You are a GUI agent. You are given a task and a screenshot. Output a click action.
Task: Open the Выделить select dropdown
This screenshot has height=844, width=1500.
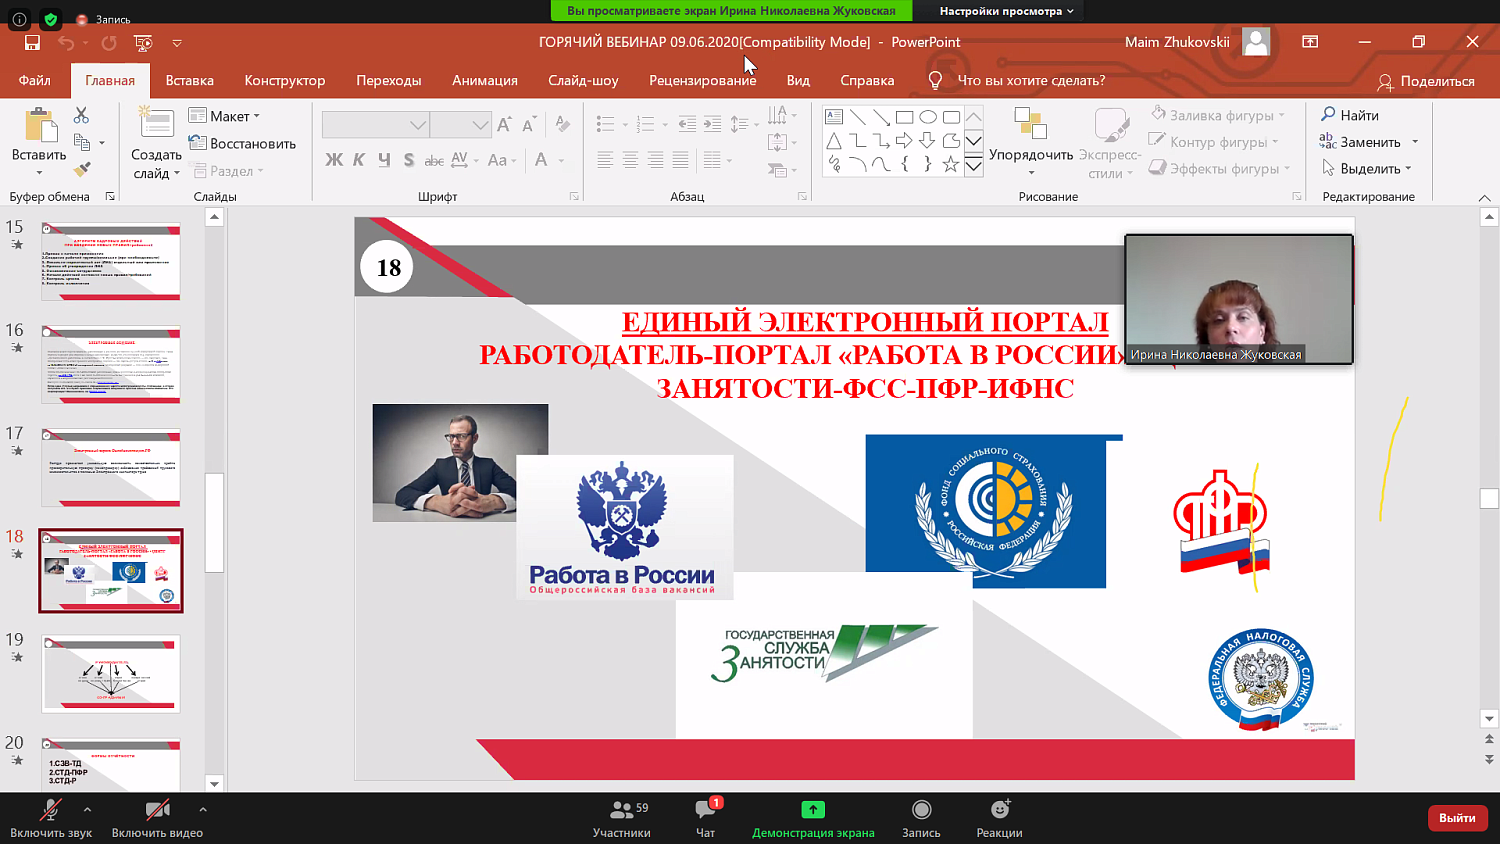[x=1367, y=169]
